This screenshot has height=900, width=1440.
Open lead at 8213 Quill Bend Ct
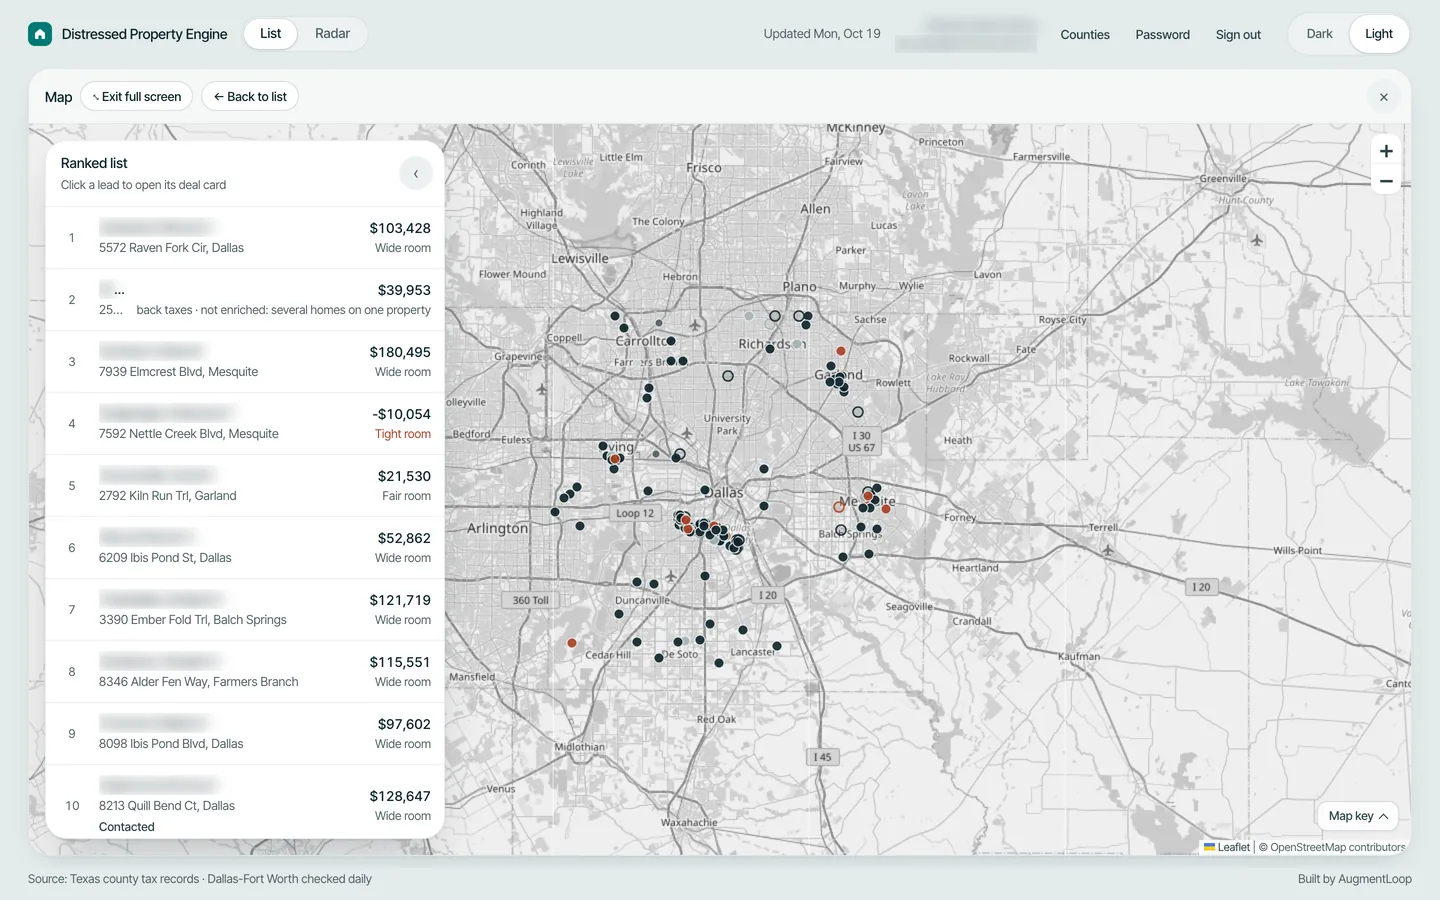tap(245, 802)
